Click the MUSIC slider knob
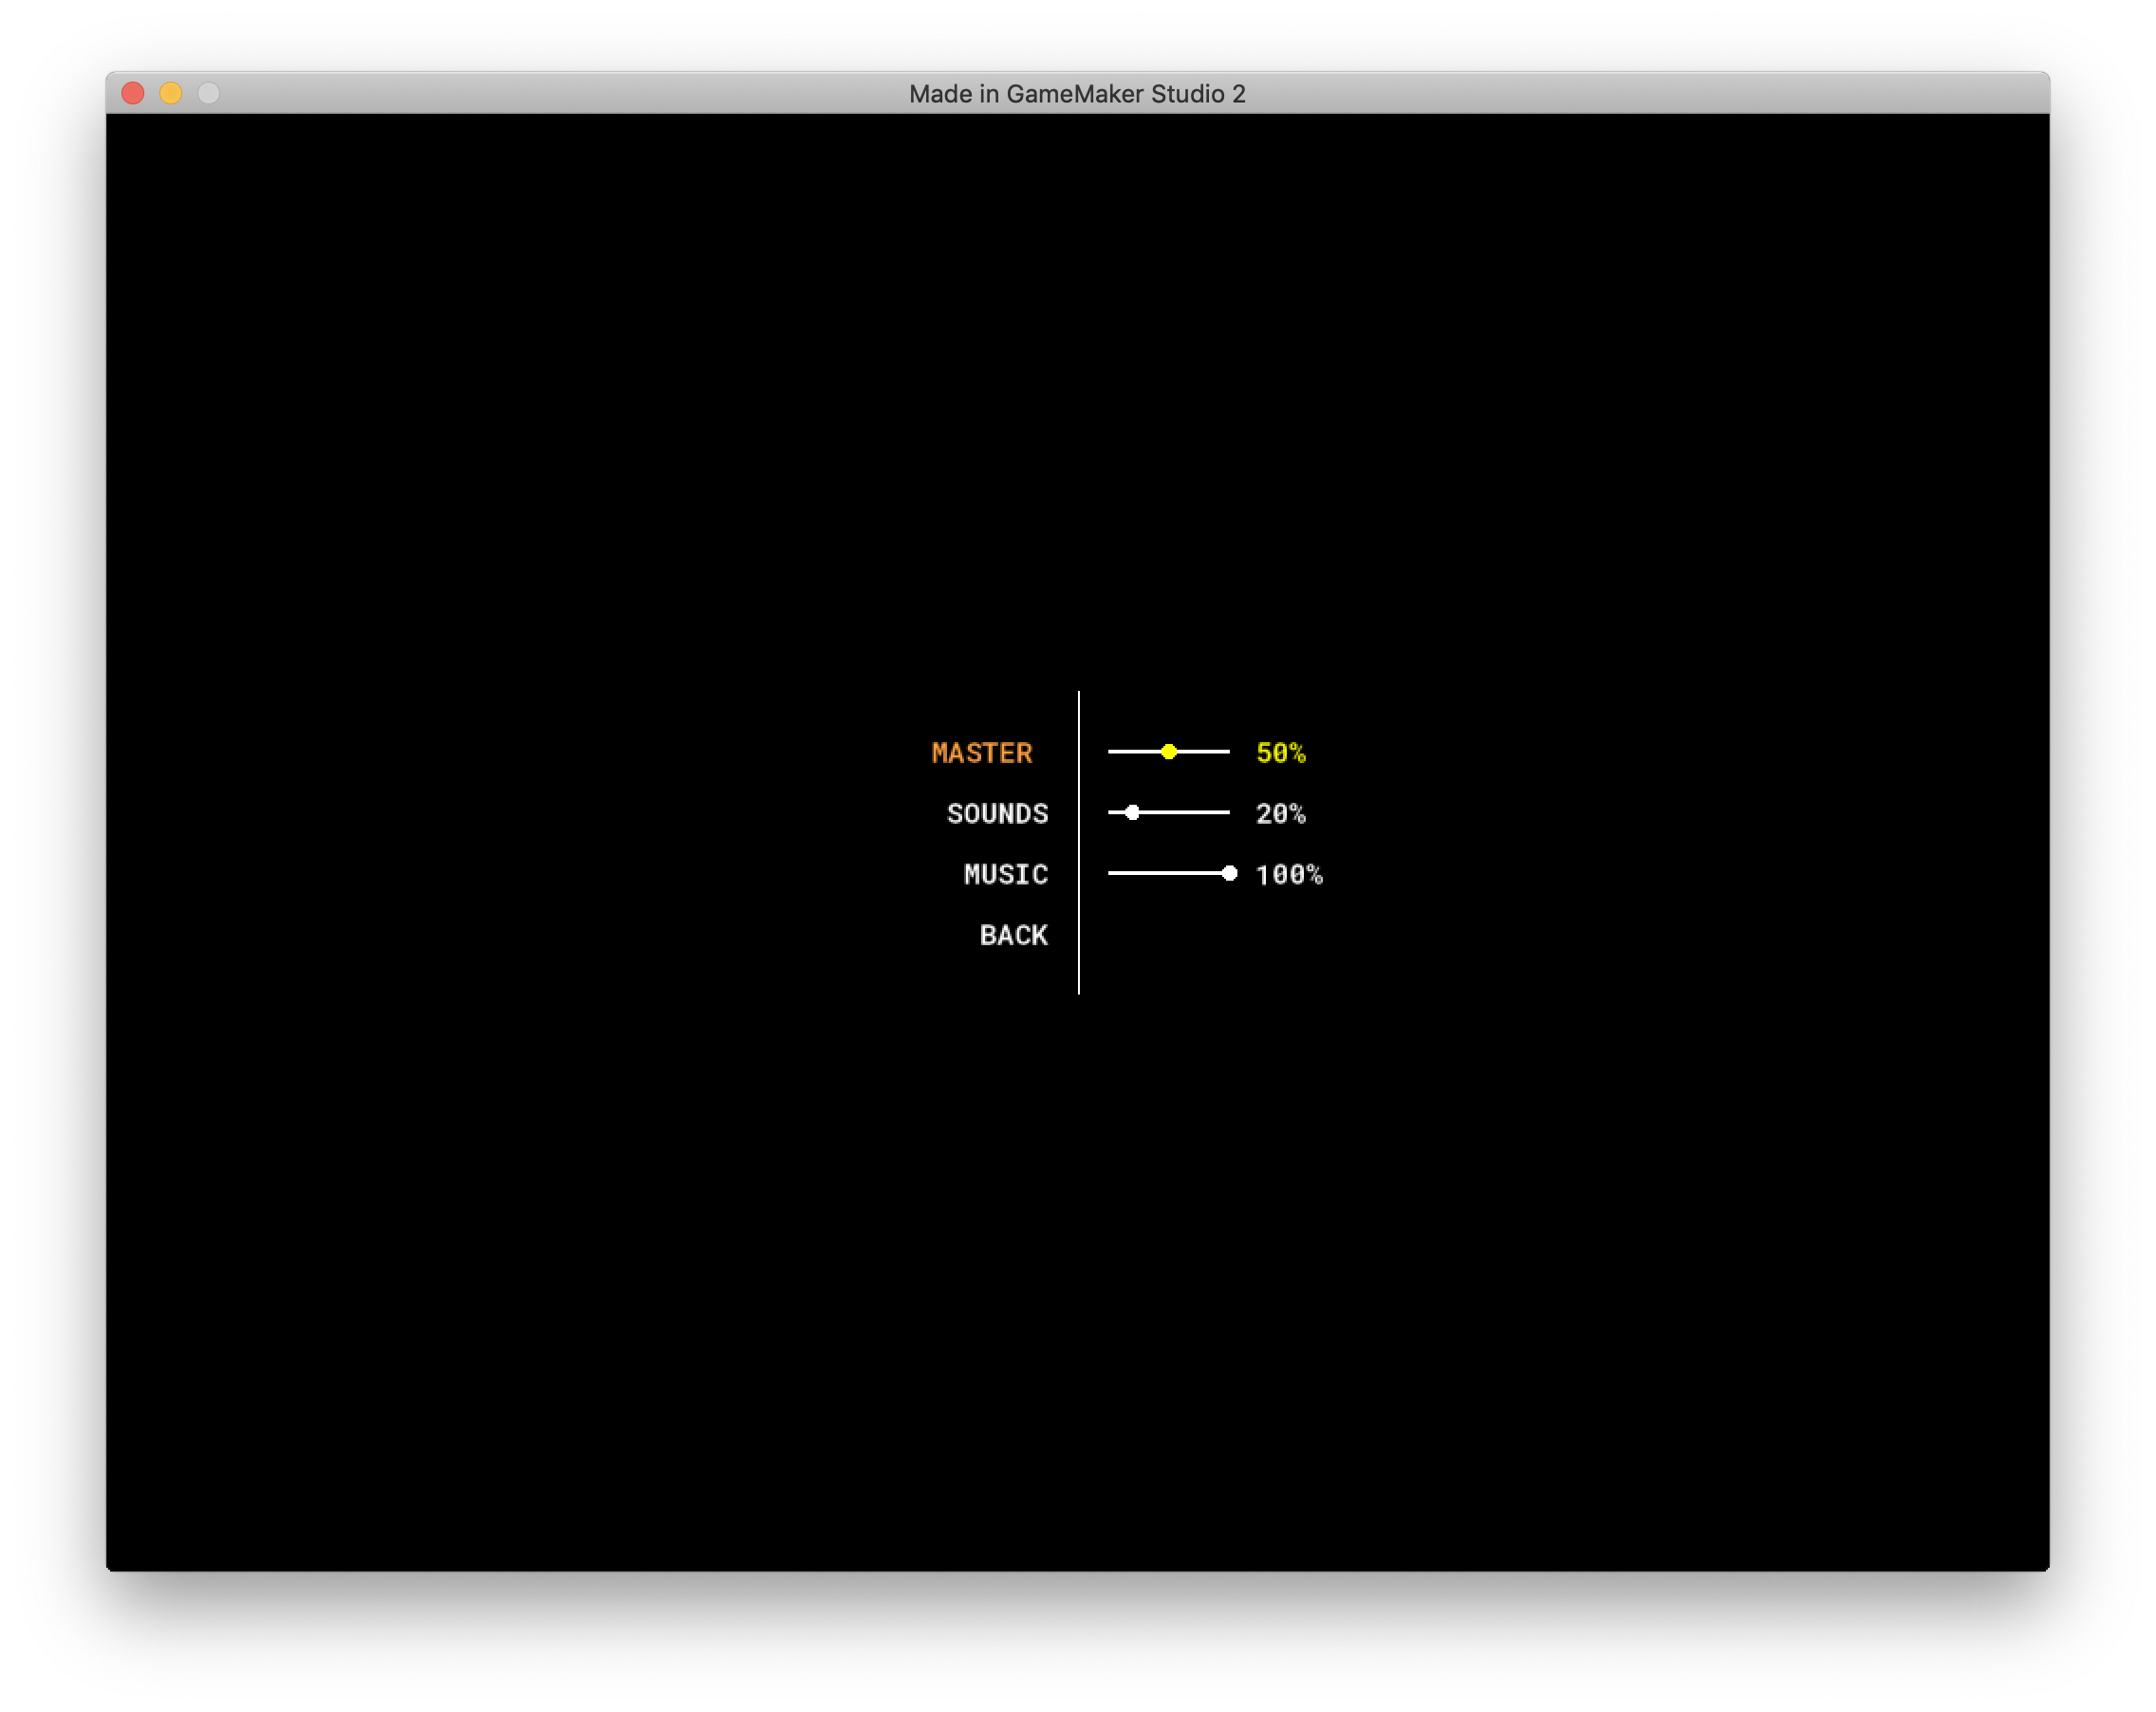The width and height of the screenshot is (2156, 1712). [1229, 874]
